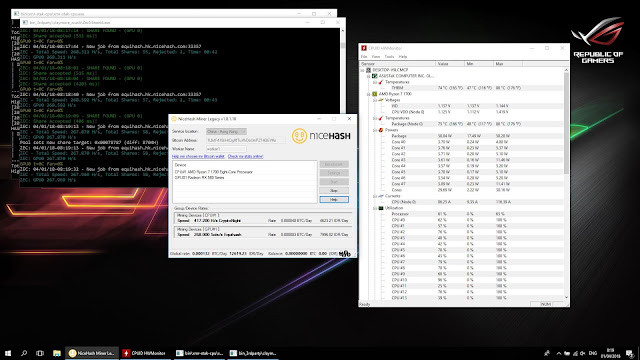Open the Action Center notification icon
The width and height of the screenshot is (640, 360).
pyautogui.click(x=629, y=353)
